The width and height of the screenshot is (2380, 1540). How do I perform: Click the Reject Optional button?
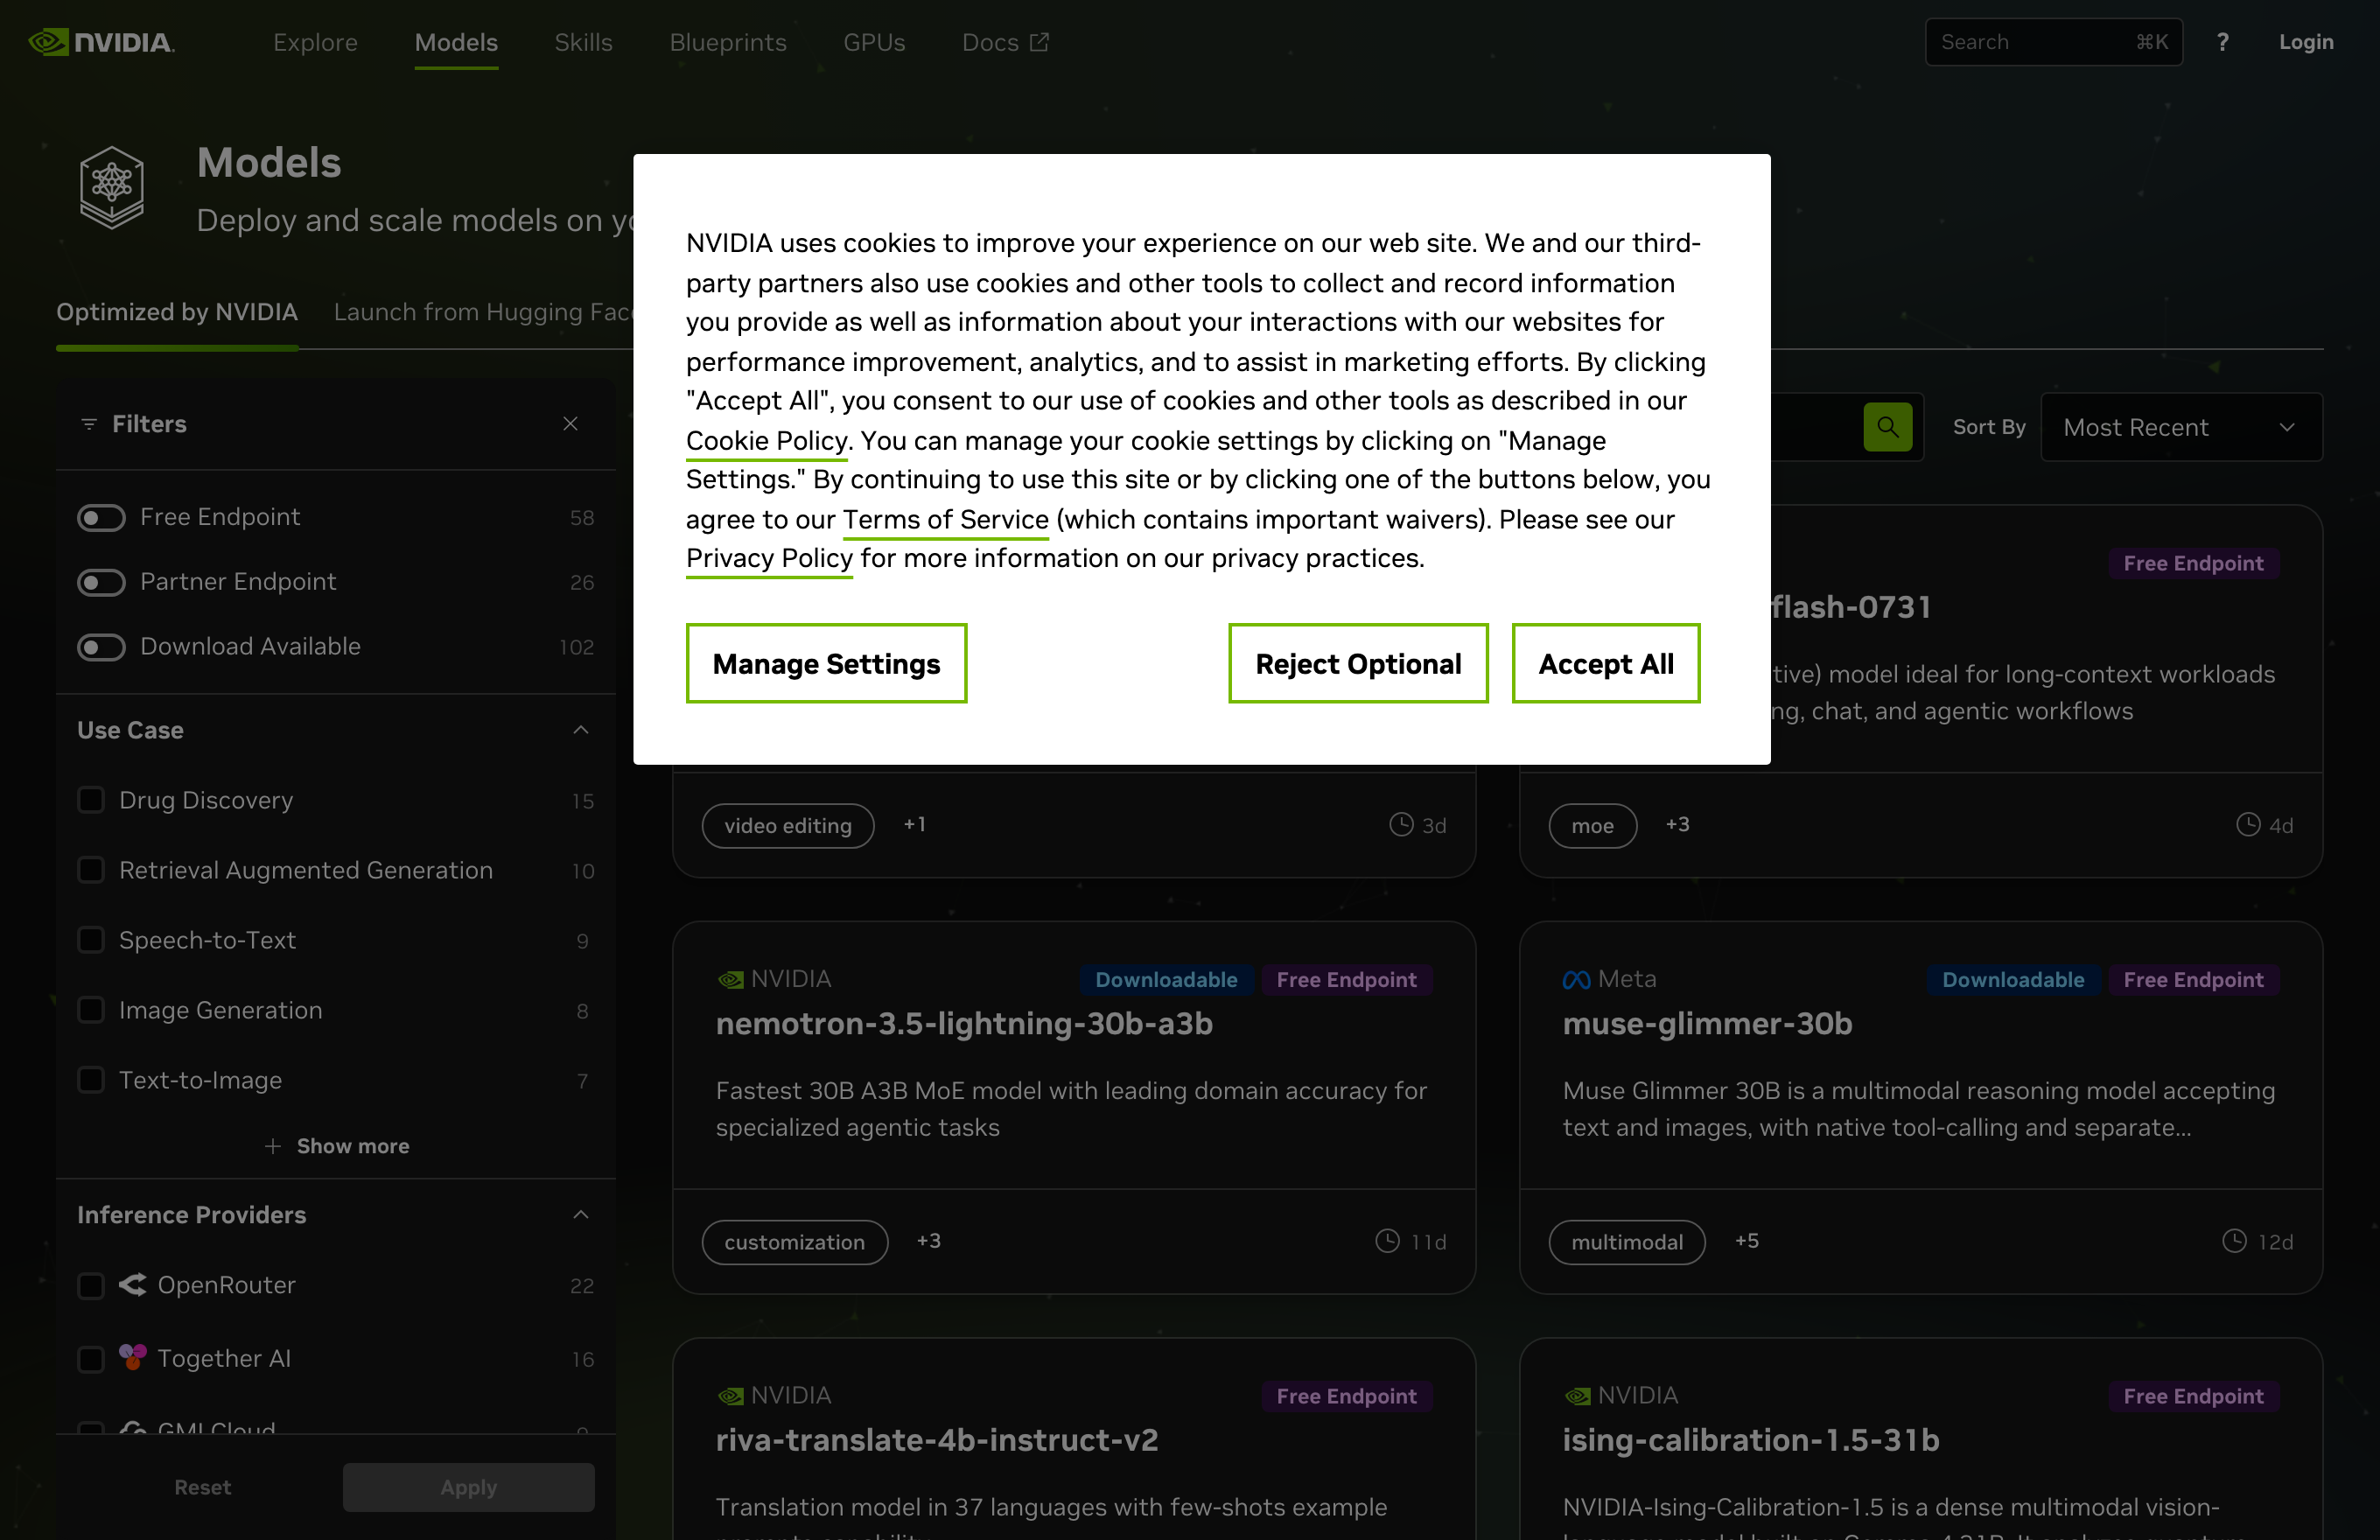point(1358,663)
